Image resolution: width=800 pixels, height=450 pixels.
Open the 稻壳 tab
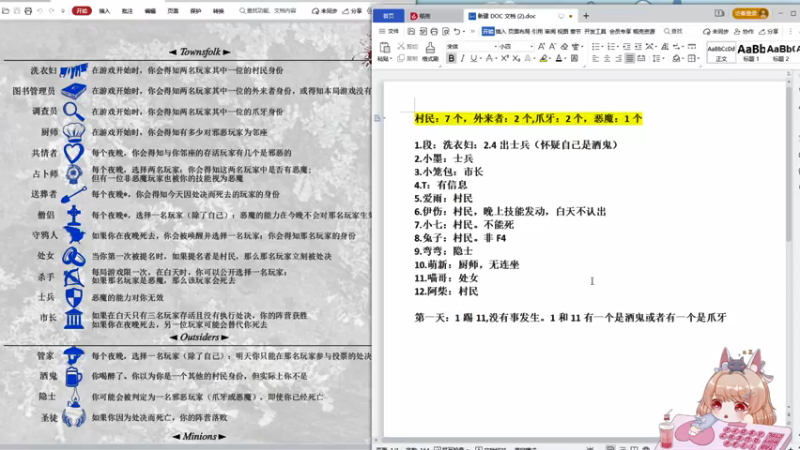pyautogui.click(x=421, y=16)
